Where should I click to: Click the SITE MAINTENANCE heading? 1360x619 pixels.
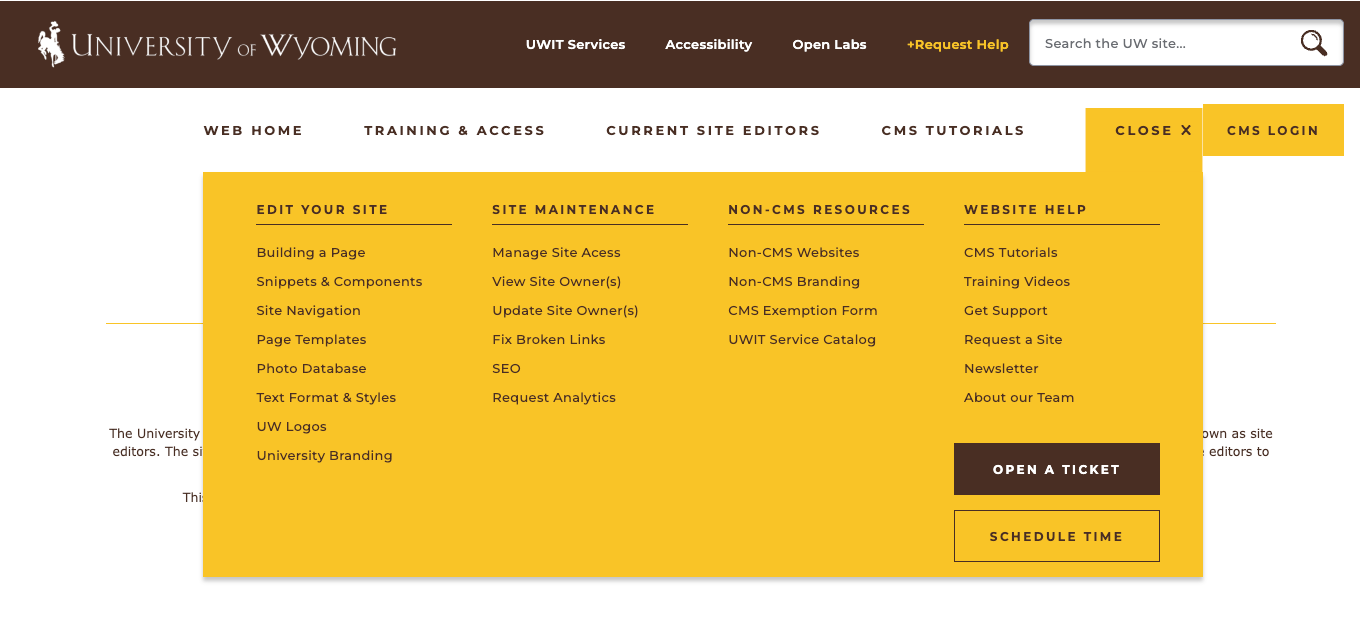(574, 209)
